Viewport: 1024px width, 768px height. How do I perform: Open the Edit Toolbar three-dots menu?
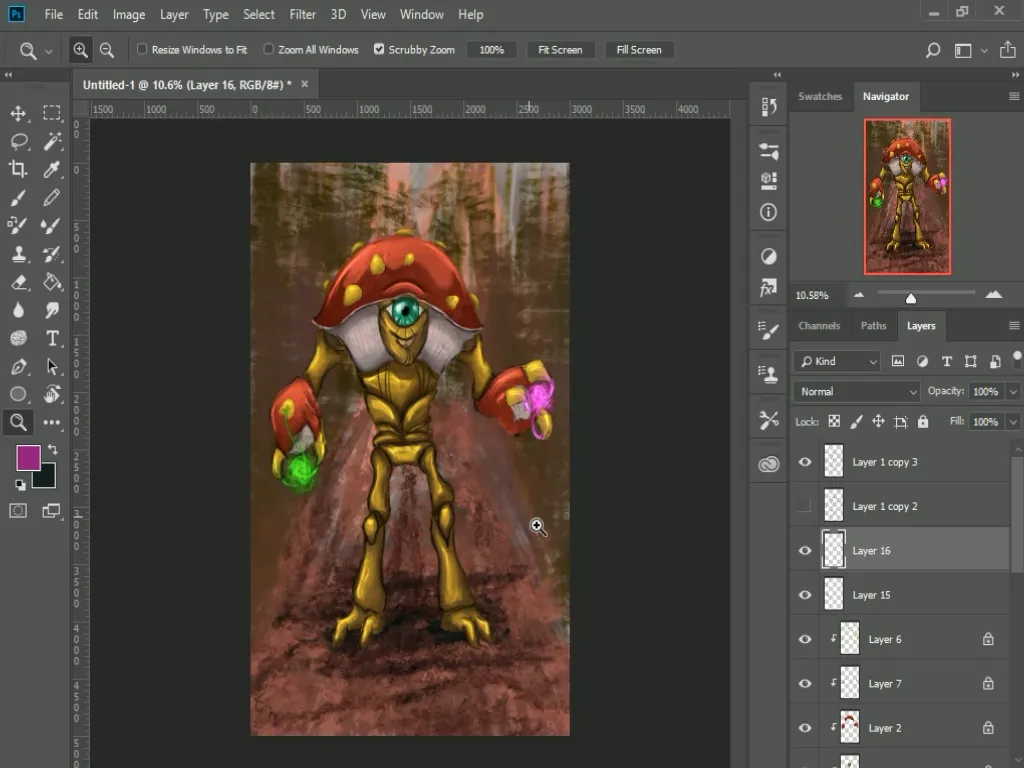pos(52,423)
